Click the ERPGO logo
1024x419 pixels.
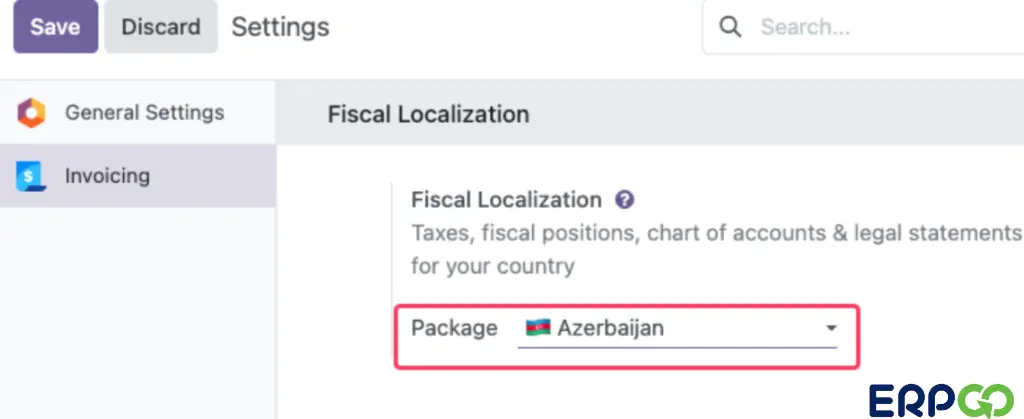pyautogui.click(x=941, y=401)
